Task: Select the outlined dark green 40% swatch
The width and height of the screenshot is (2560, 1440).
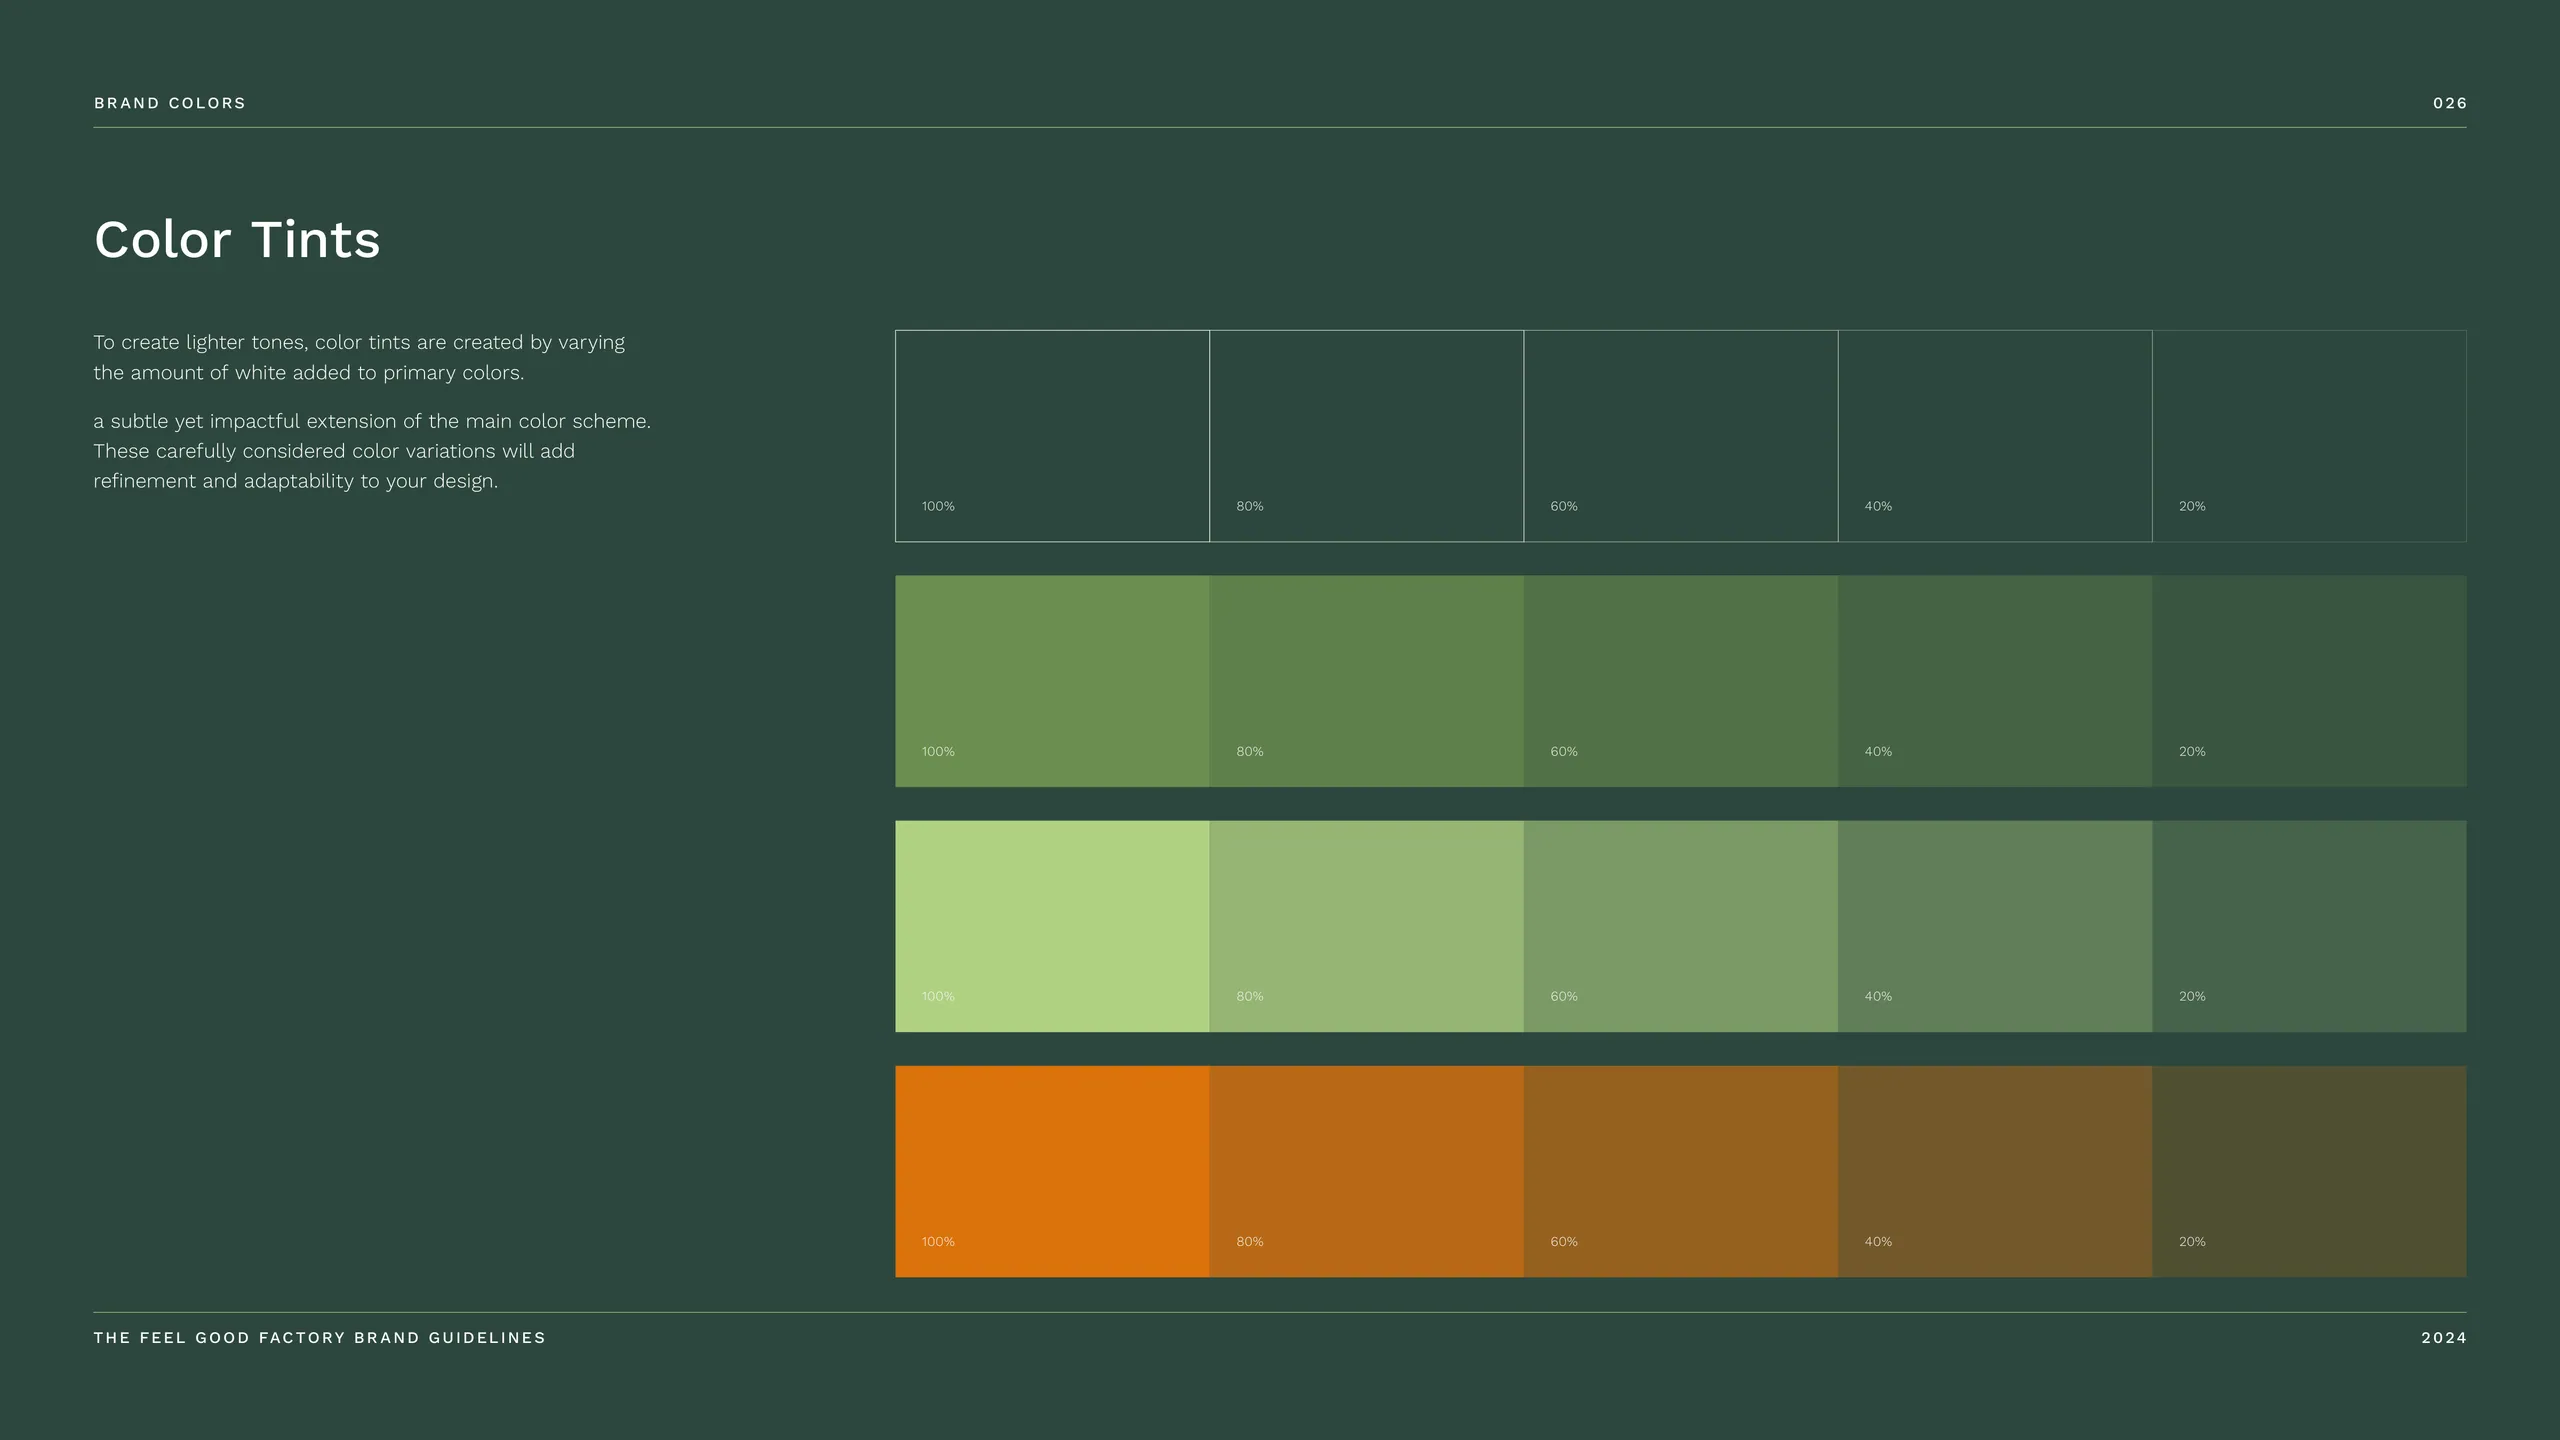Action: [x=1995, y=436]
